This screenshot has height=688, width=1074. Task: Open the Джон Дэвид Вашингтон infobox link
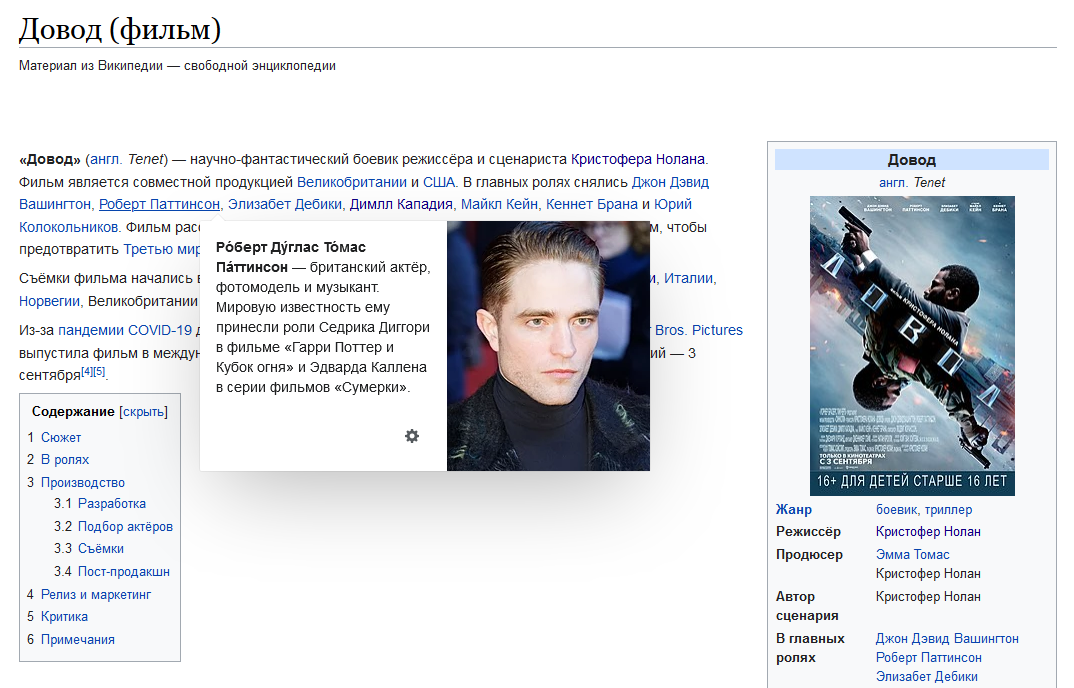tap(947, 638)
